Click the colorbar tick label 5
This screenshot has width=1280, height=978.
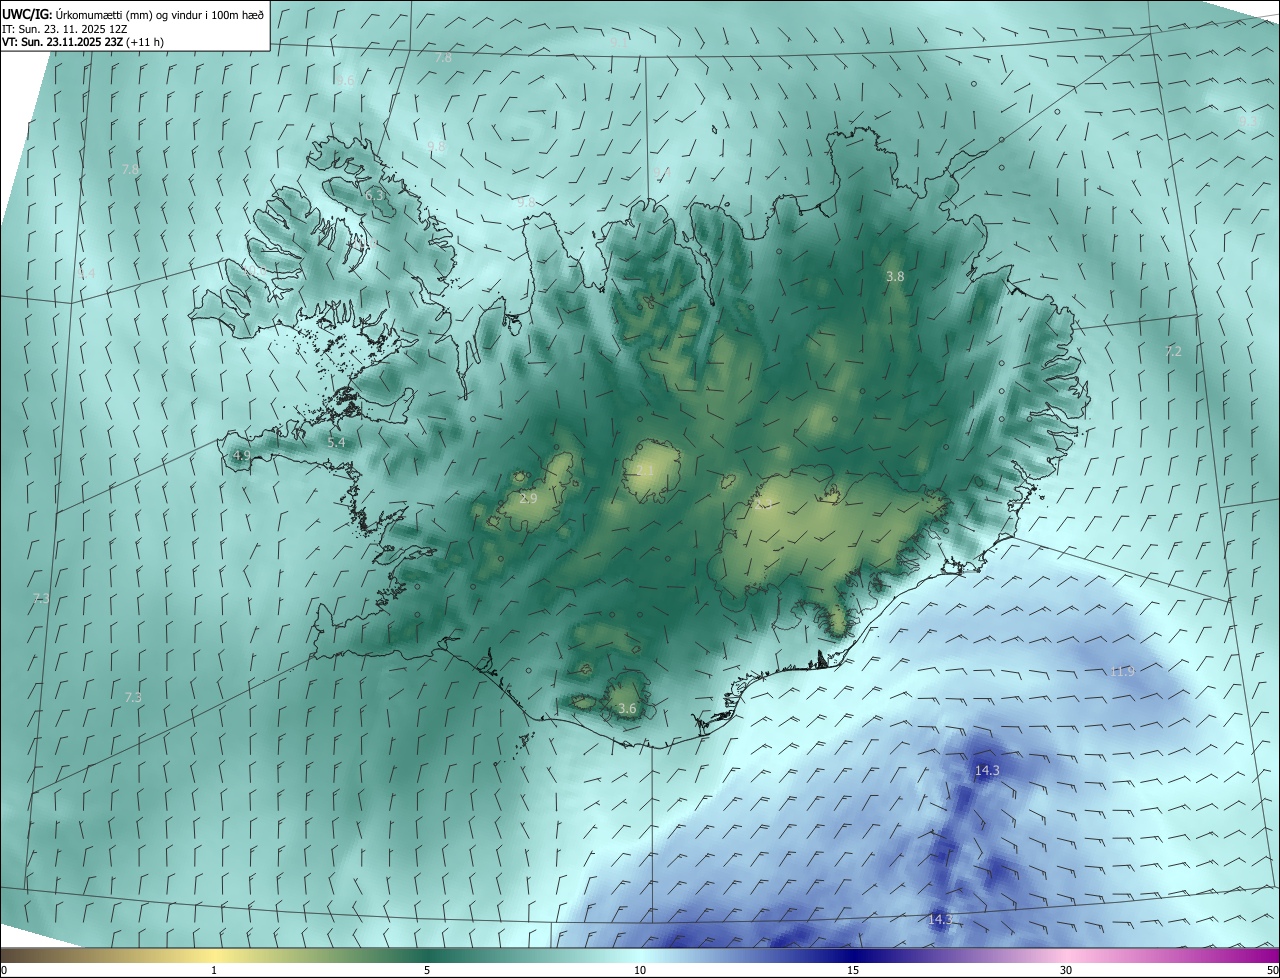(427, 970)
